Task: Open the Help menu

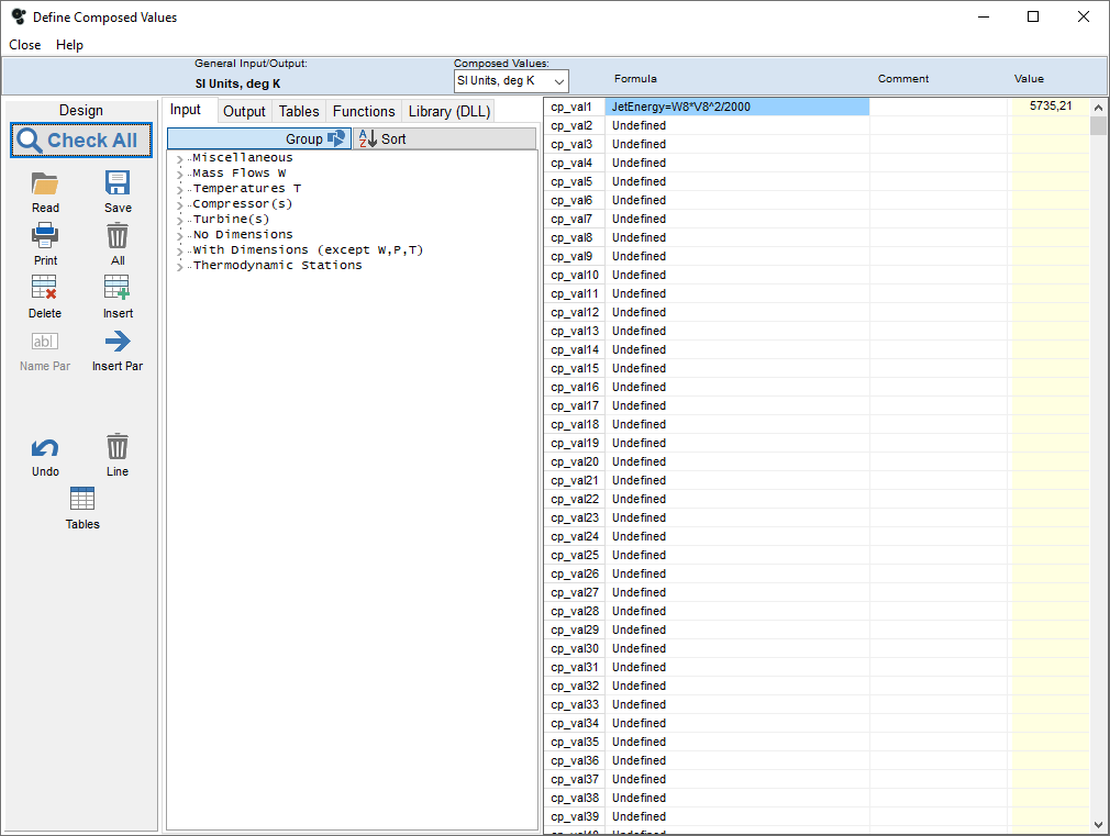Action: tap(69, 44)
